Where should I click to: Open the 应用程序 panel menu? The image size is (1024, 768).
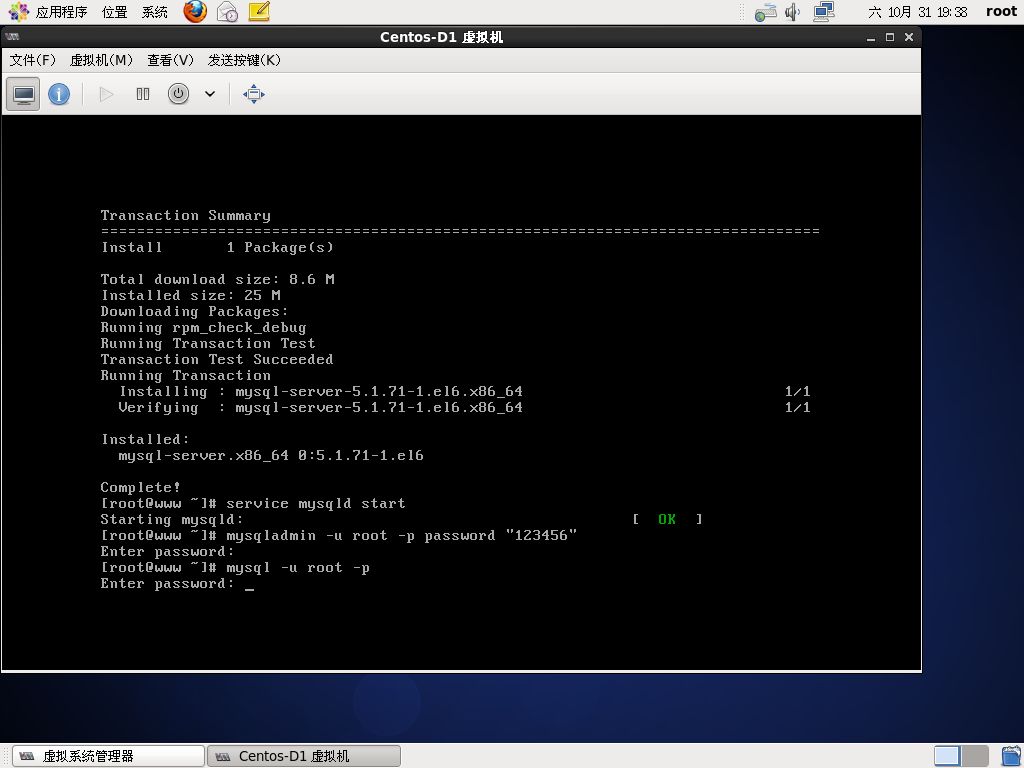click(x=48, y=12)
